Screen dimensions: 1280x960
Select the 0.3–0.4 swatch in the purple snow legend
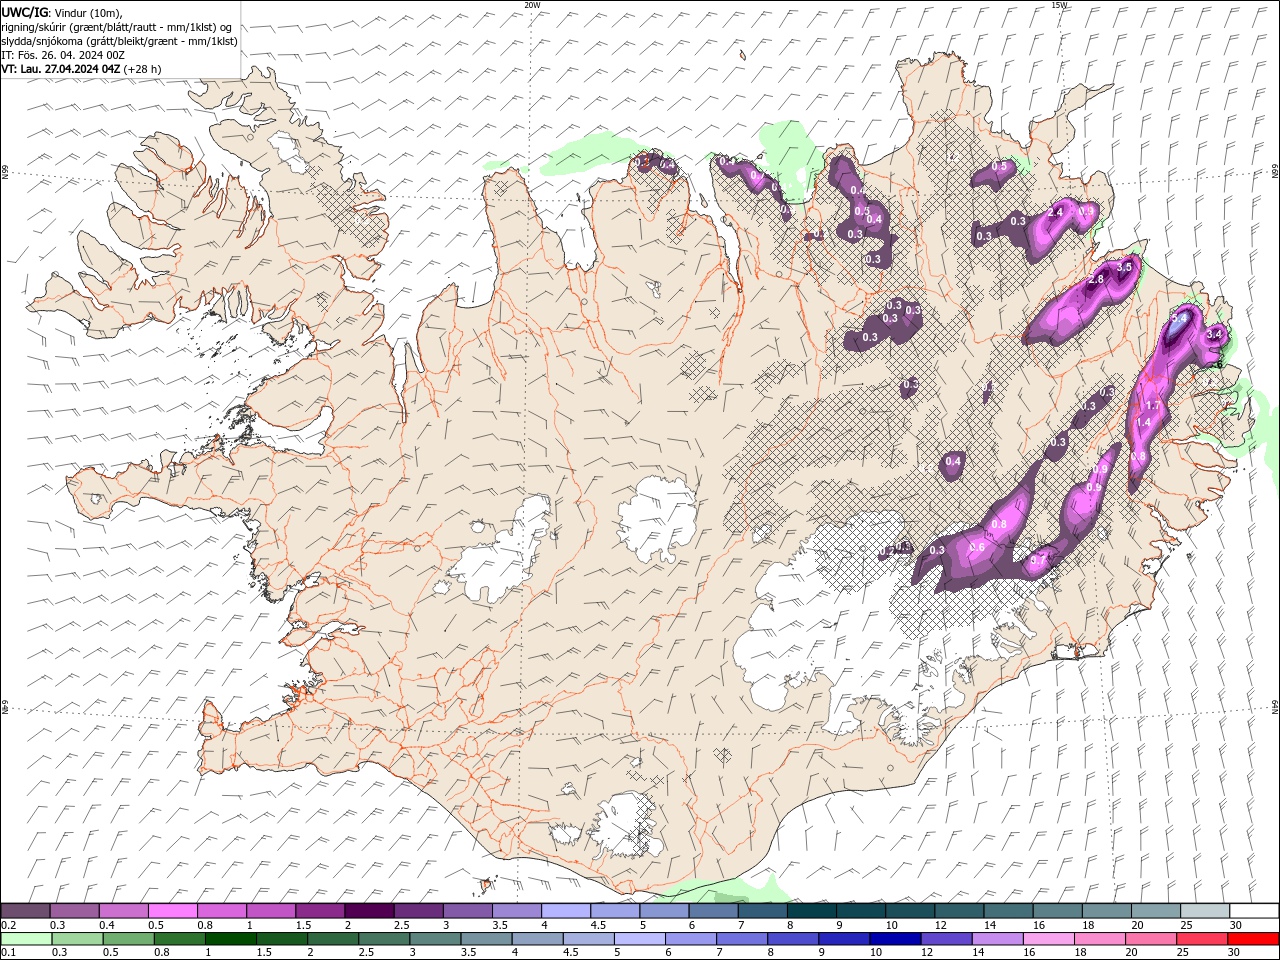(x=75, y=910)
